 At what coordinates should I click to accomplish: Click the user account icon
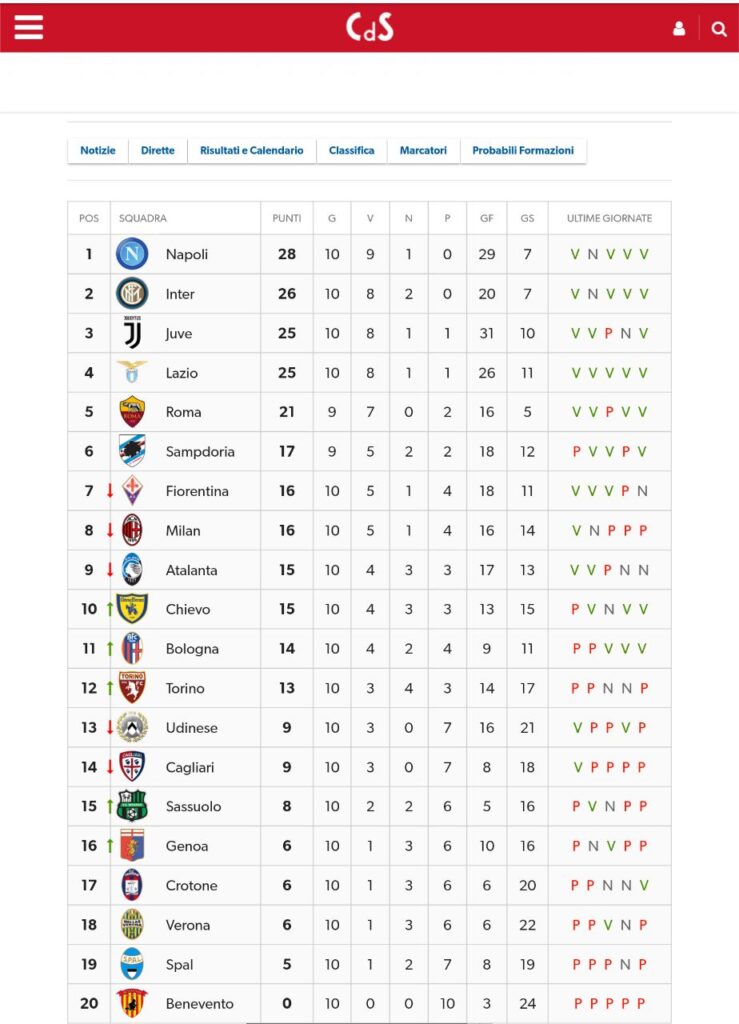point(679,29)
